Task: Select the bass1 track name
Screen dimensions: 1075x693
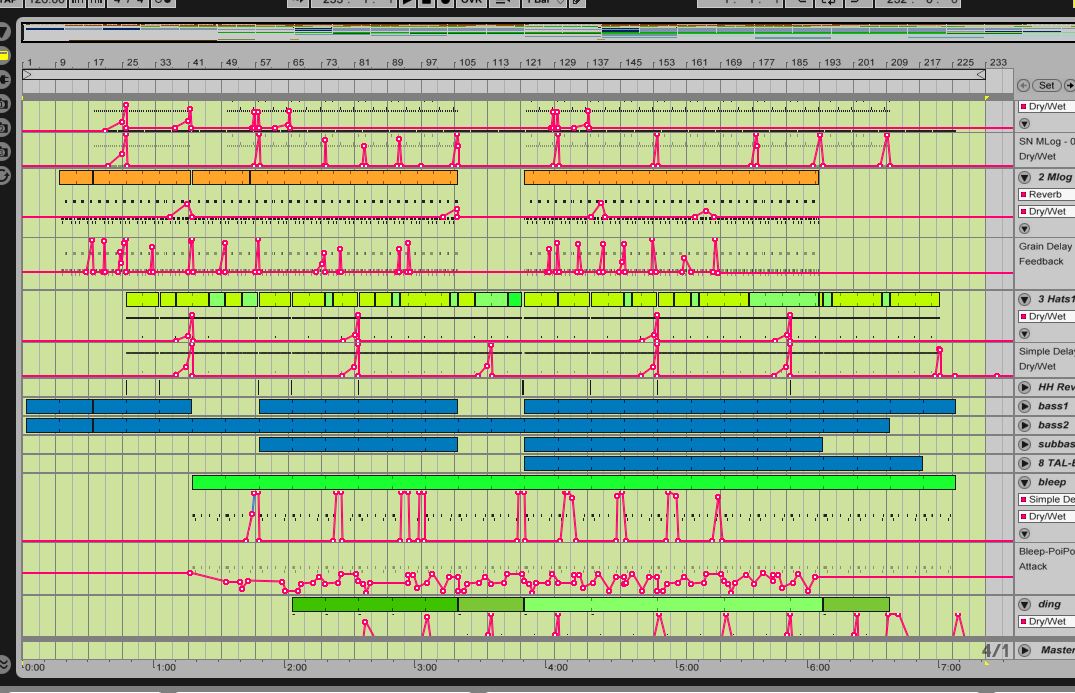Action: pyautogui.click(x=1052, y=406)
